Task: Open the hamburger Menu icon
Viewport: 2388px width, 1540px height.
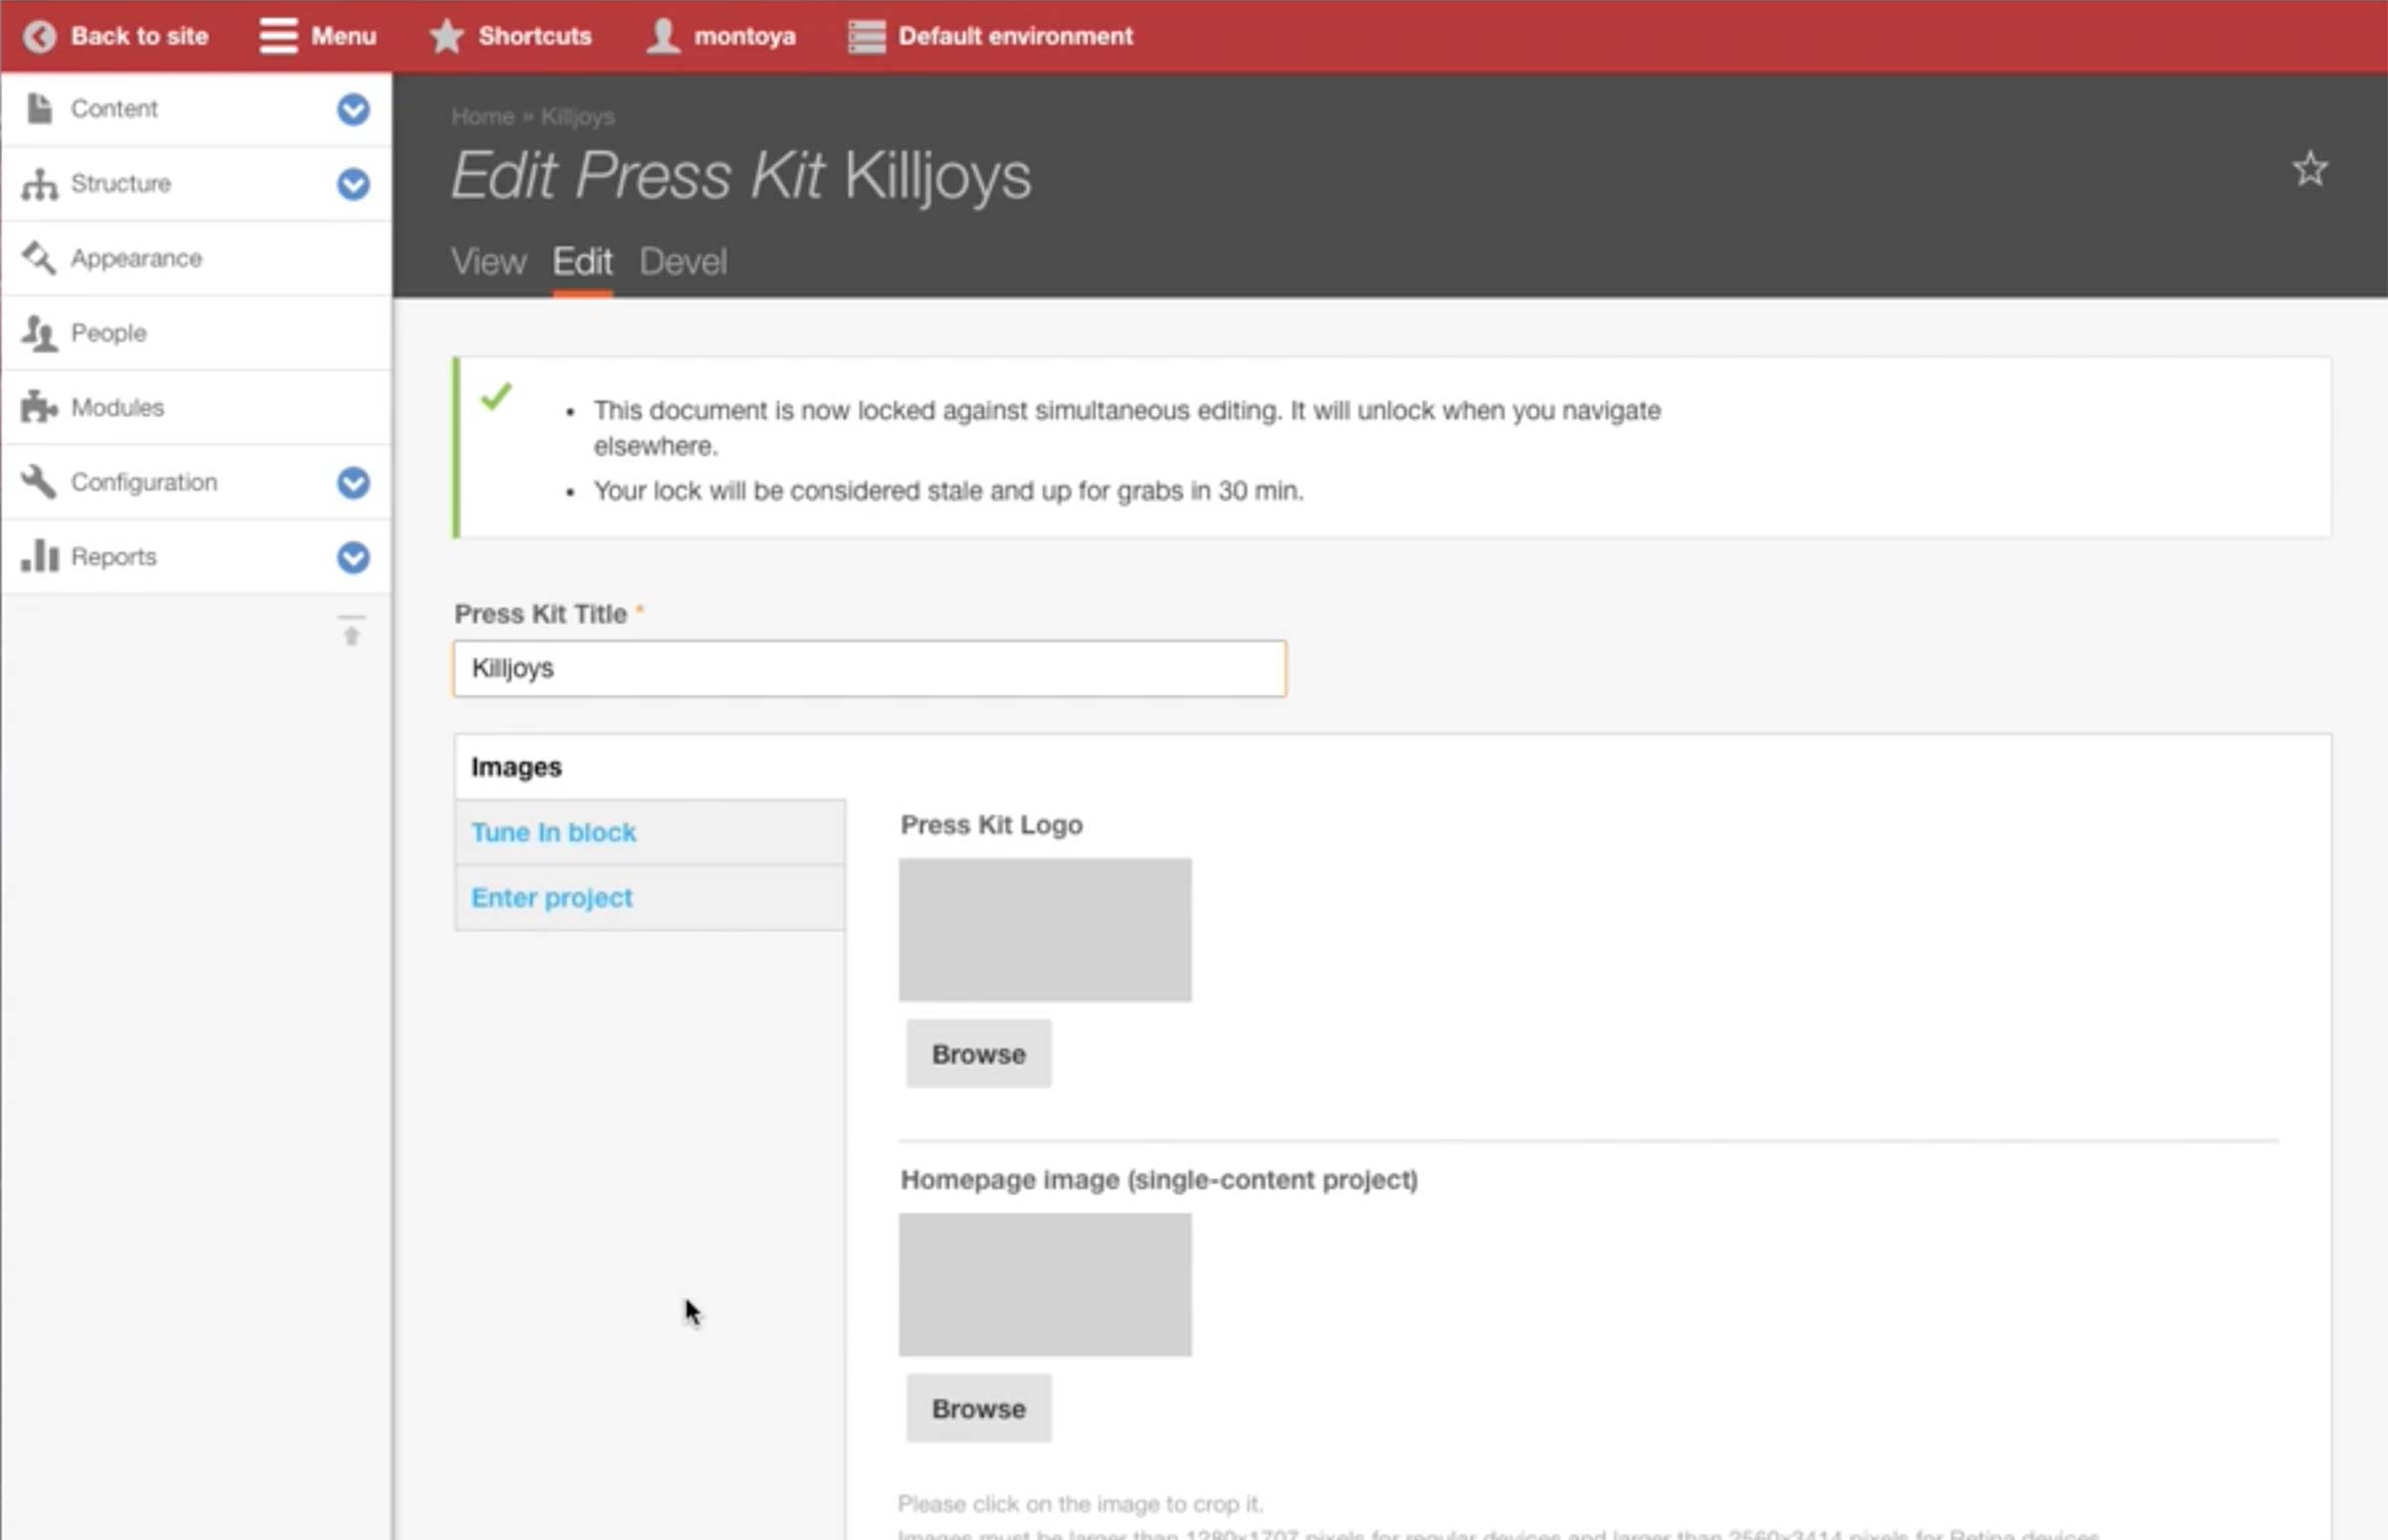Action: pyautogui.click(x=278, y=36)
